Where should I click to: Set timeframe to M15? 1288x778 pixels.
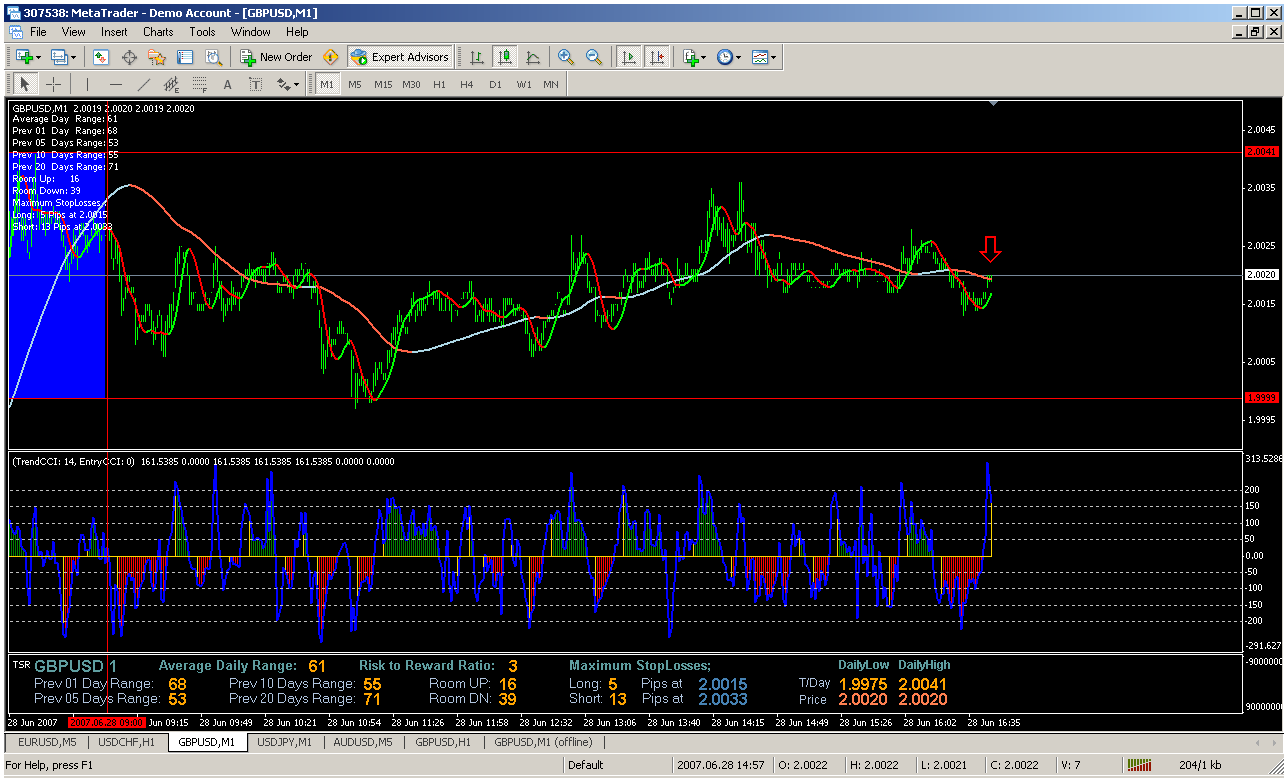pyautogui.click(x=383, y=85)
